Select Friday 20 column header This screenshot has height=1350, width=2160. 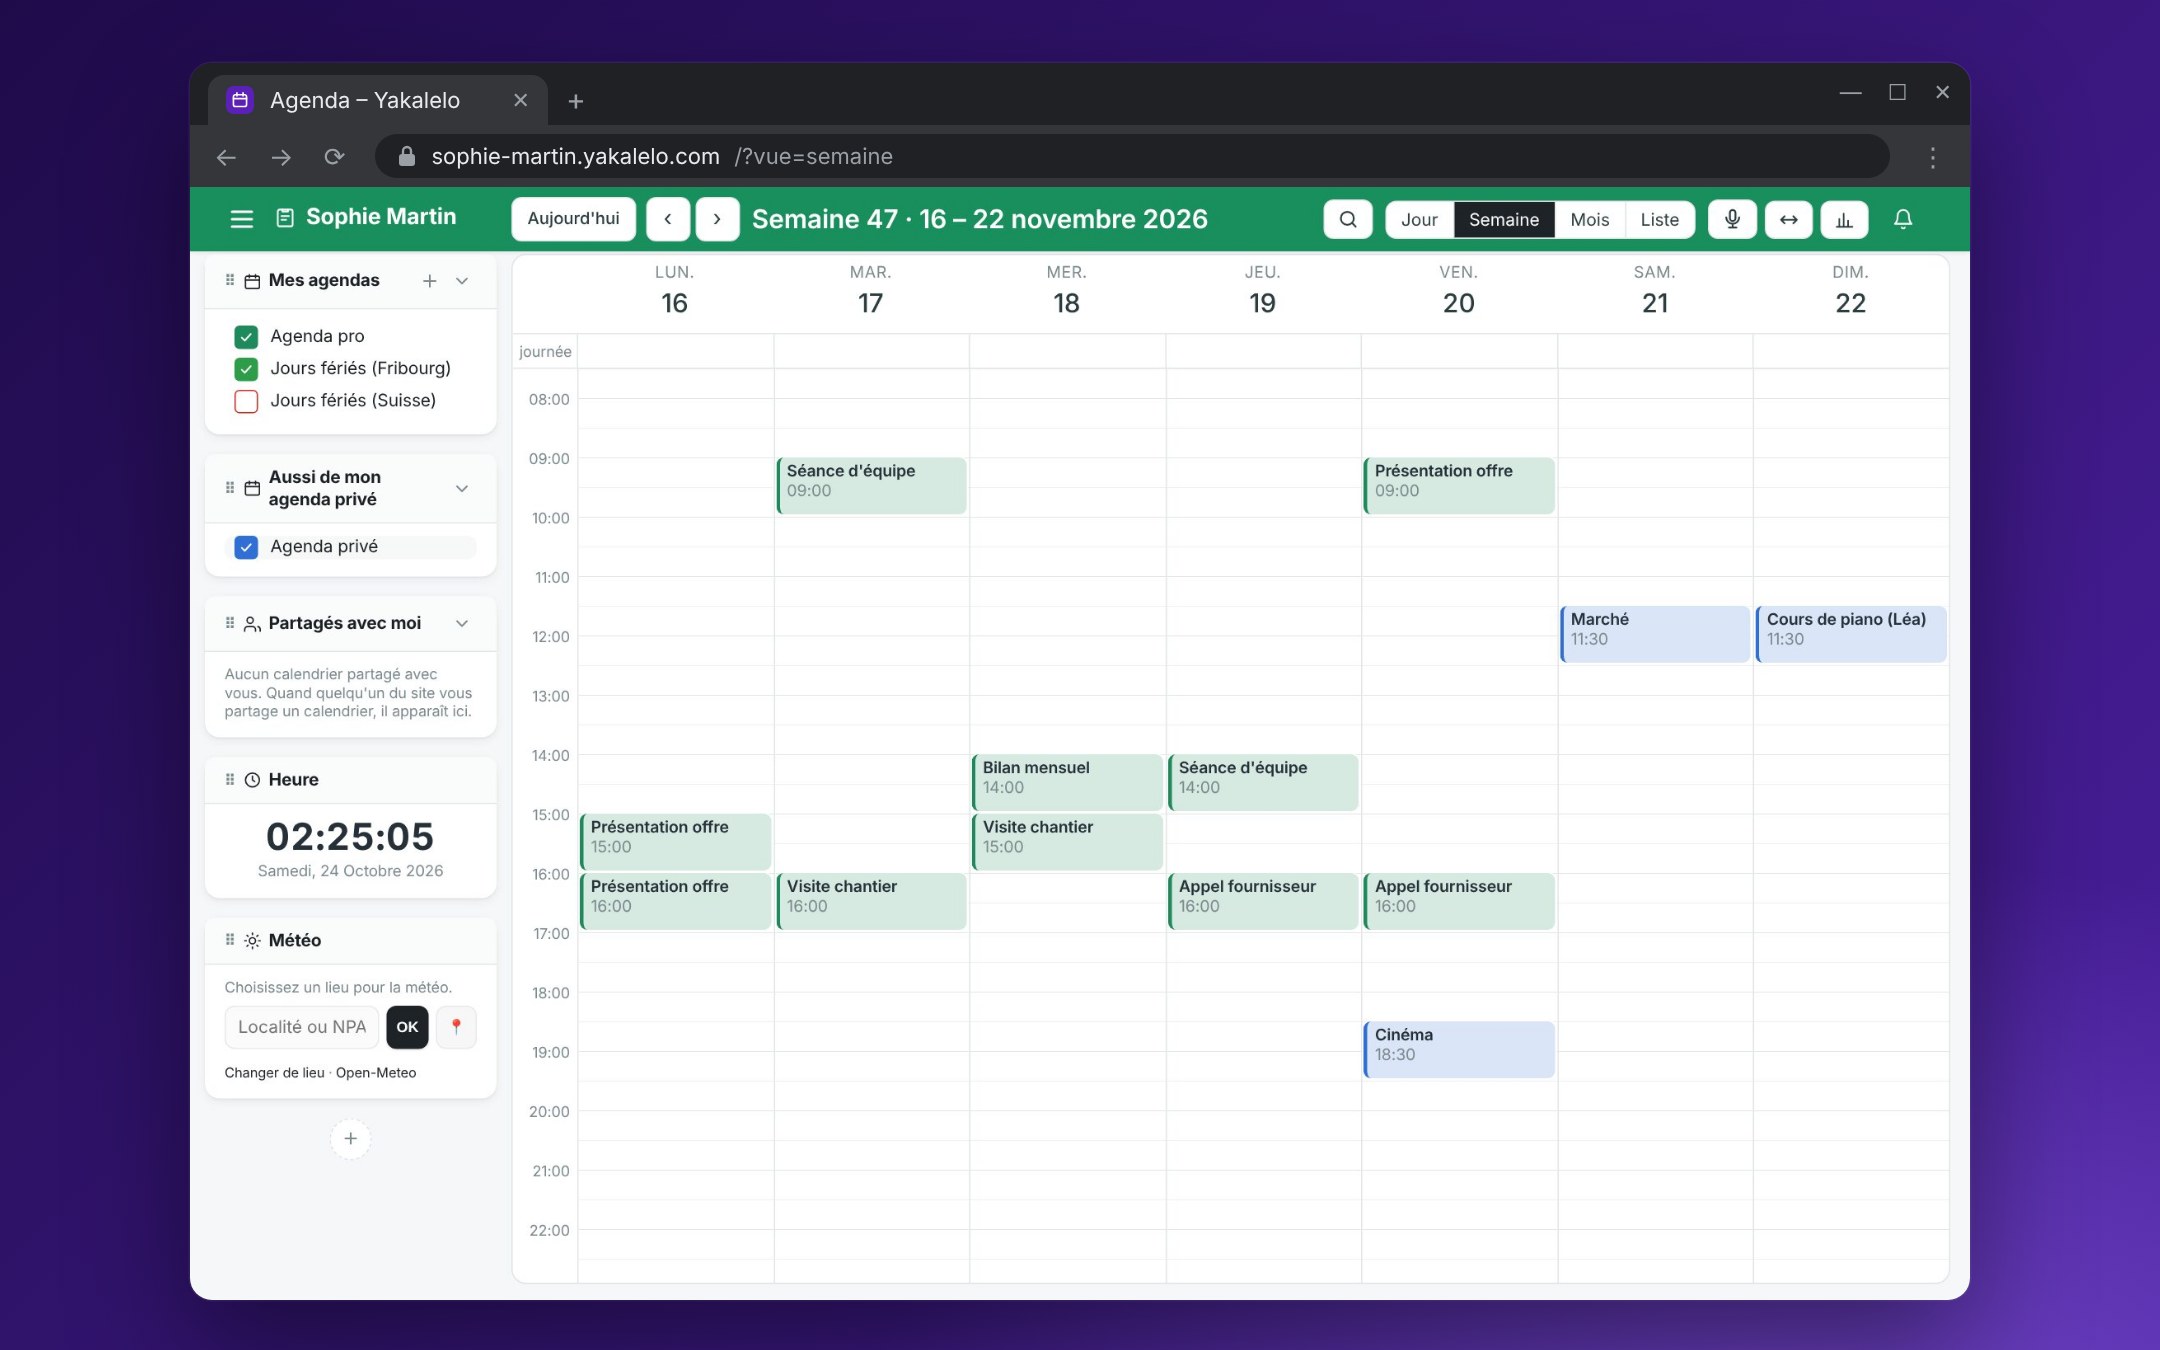coord(1458,291)
